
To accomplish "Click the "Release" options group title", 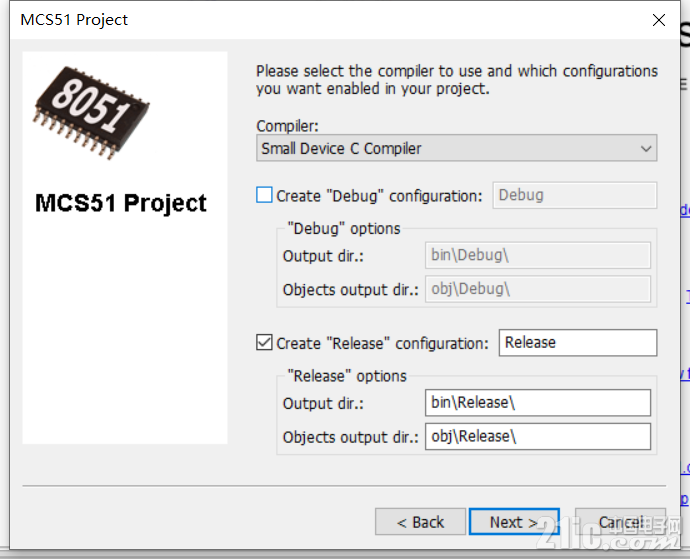I will click(x=347, y=376).
